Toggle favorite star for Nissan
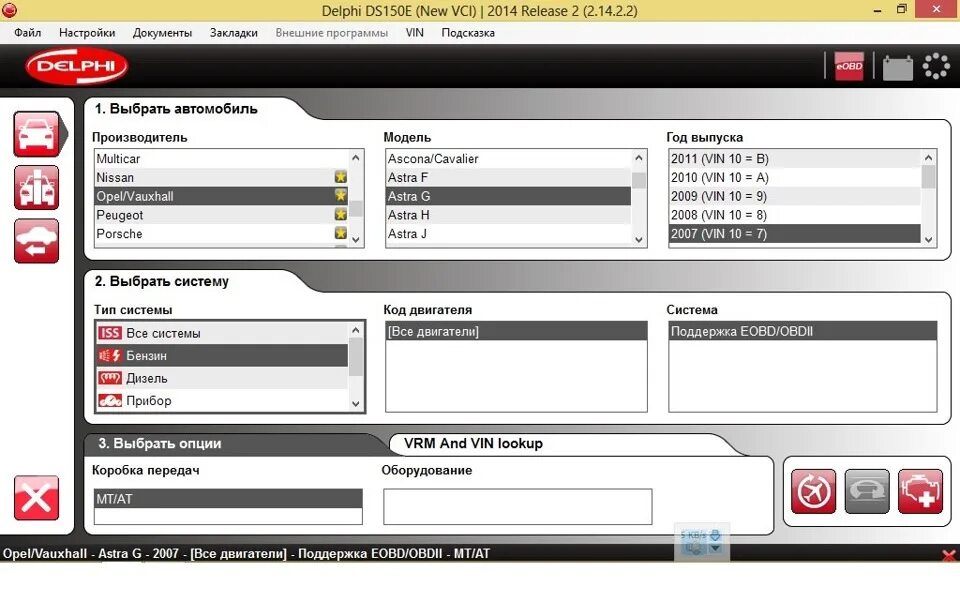This screenshot has width=960, height=602. [340, 177]
